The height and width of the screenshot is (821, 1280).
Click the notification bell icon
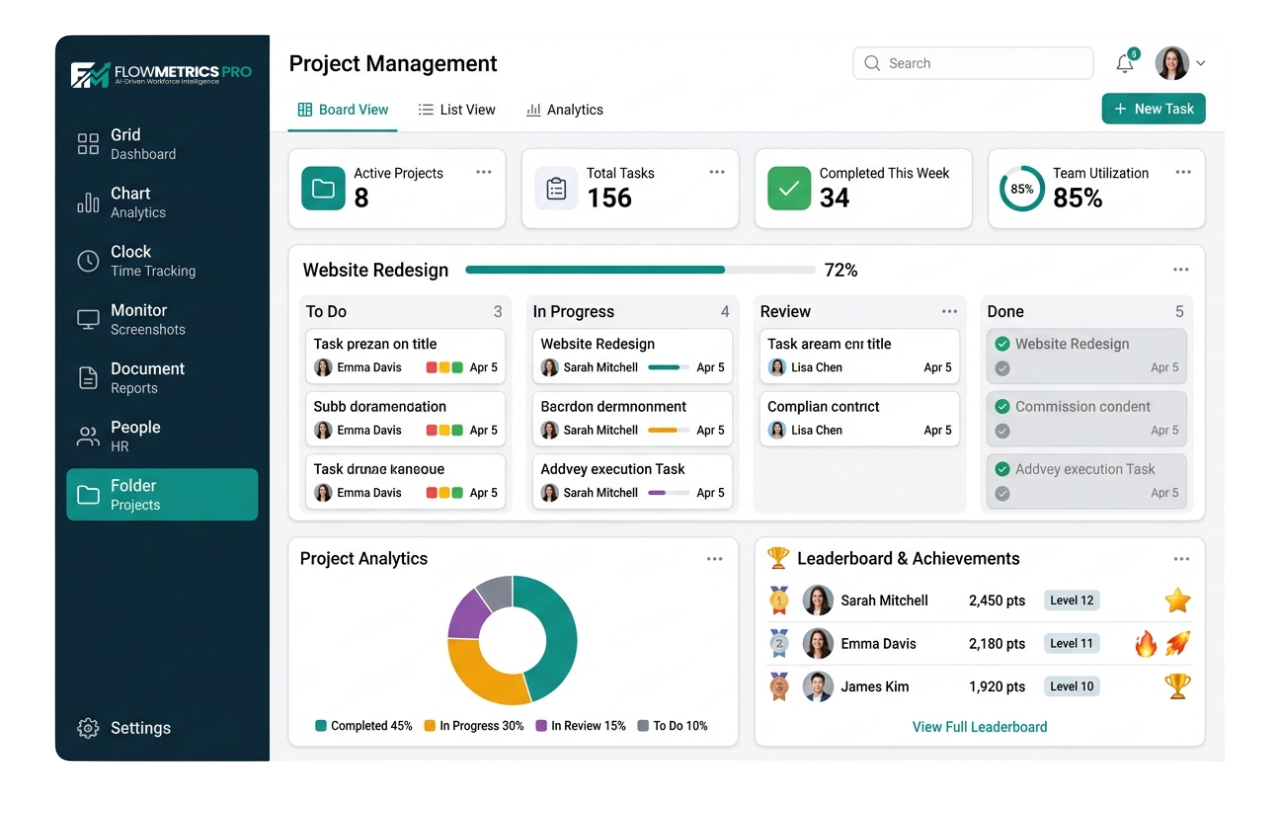coord(1125,64)
